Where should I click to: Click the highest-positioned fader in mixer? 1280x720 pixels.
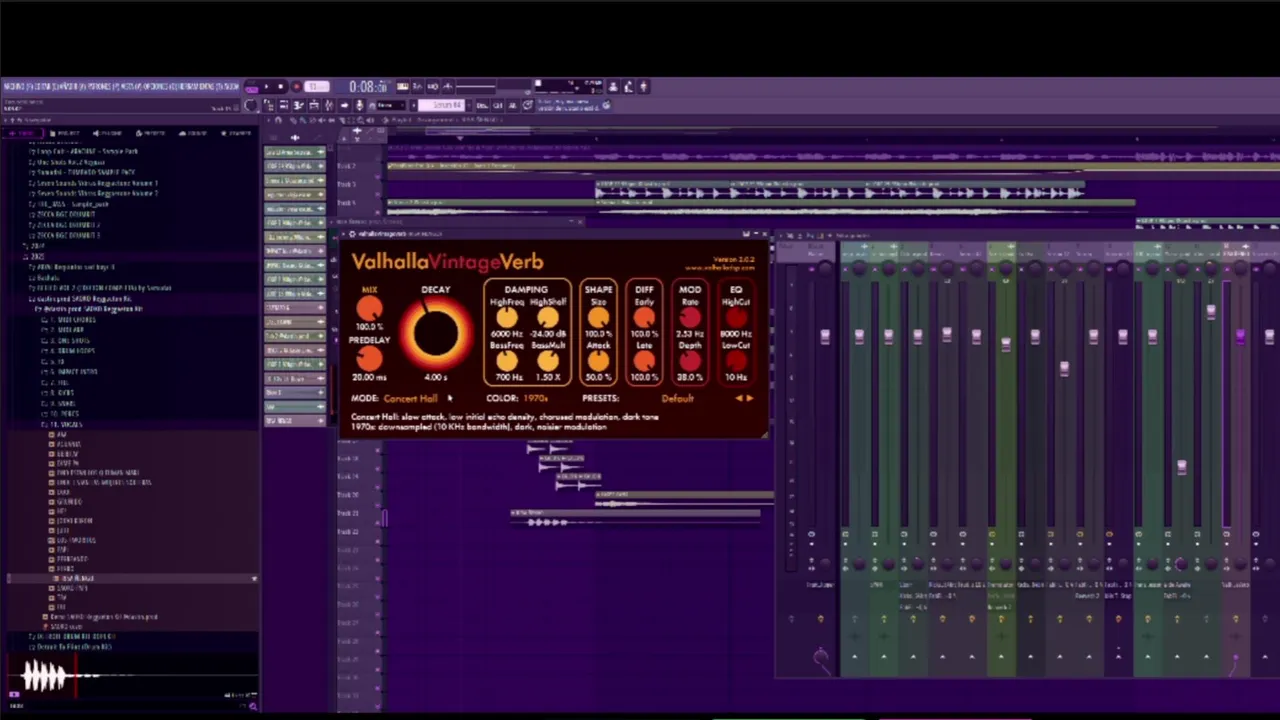tap(1211, 311)
